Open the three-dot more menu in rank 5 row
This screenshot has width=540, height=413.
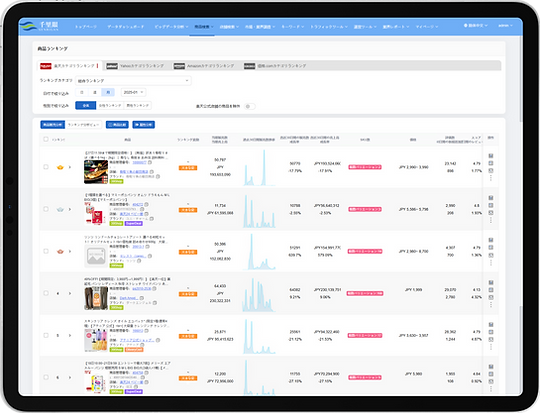491,347
